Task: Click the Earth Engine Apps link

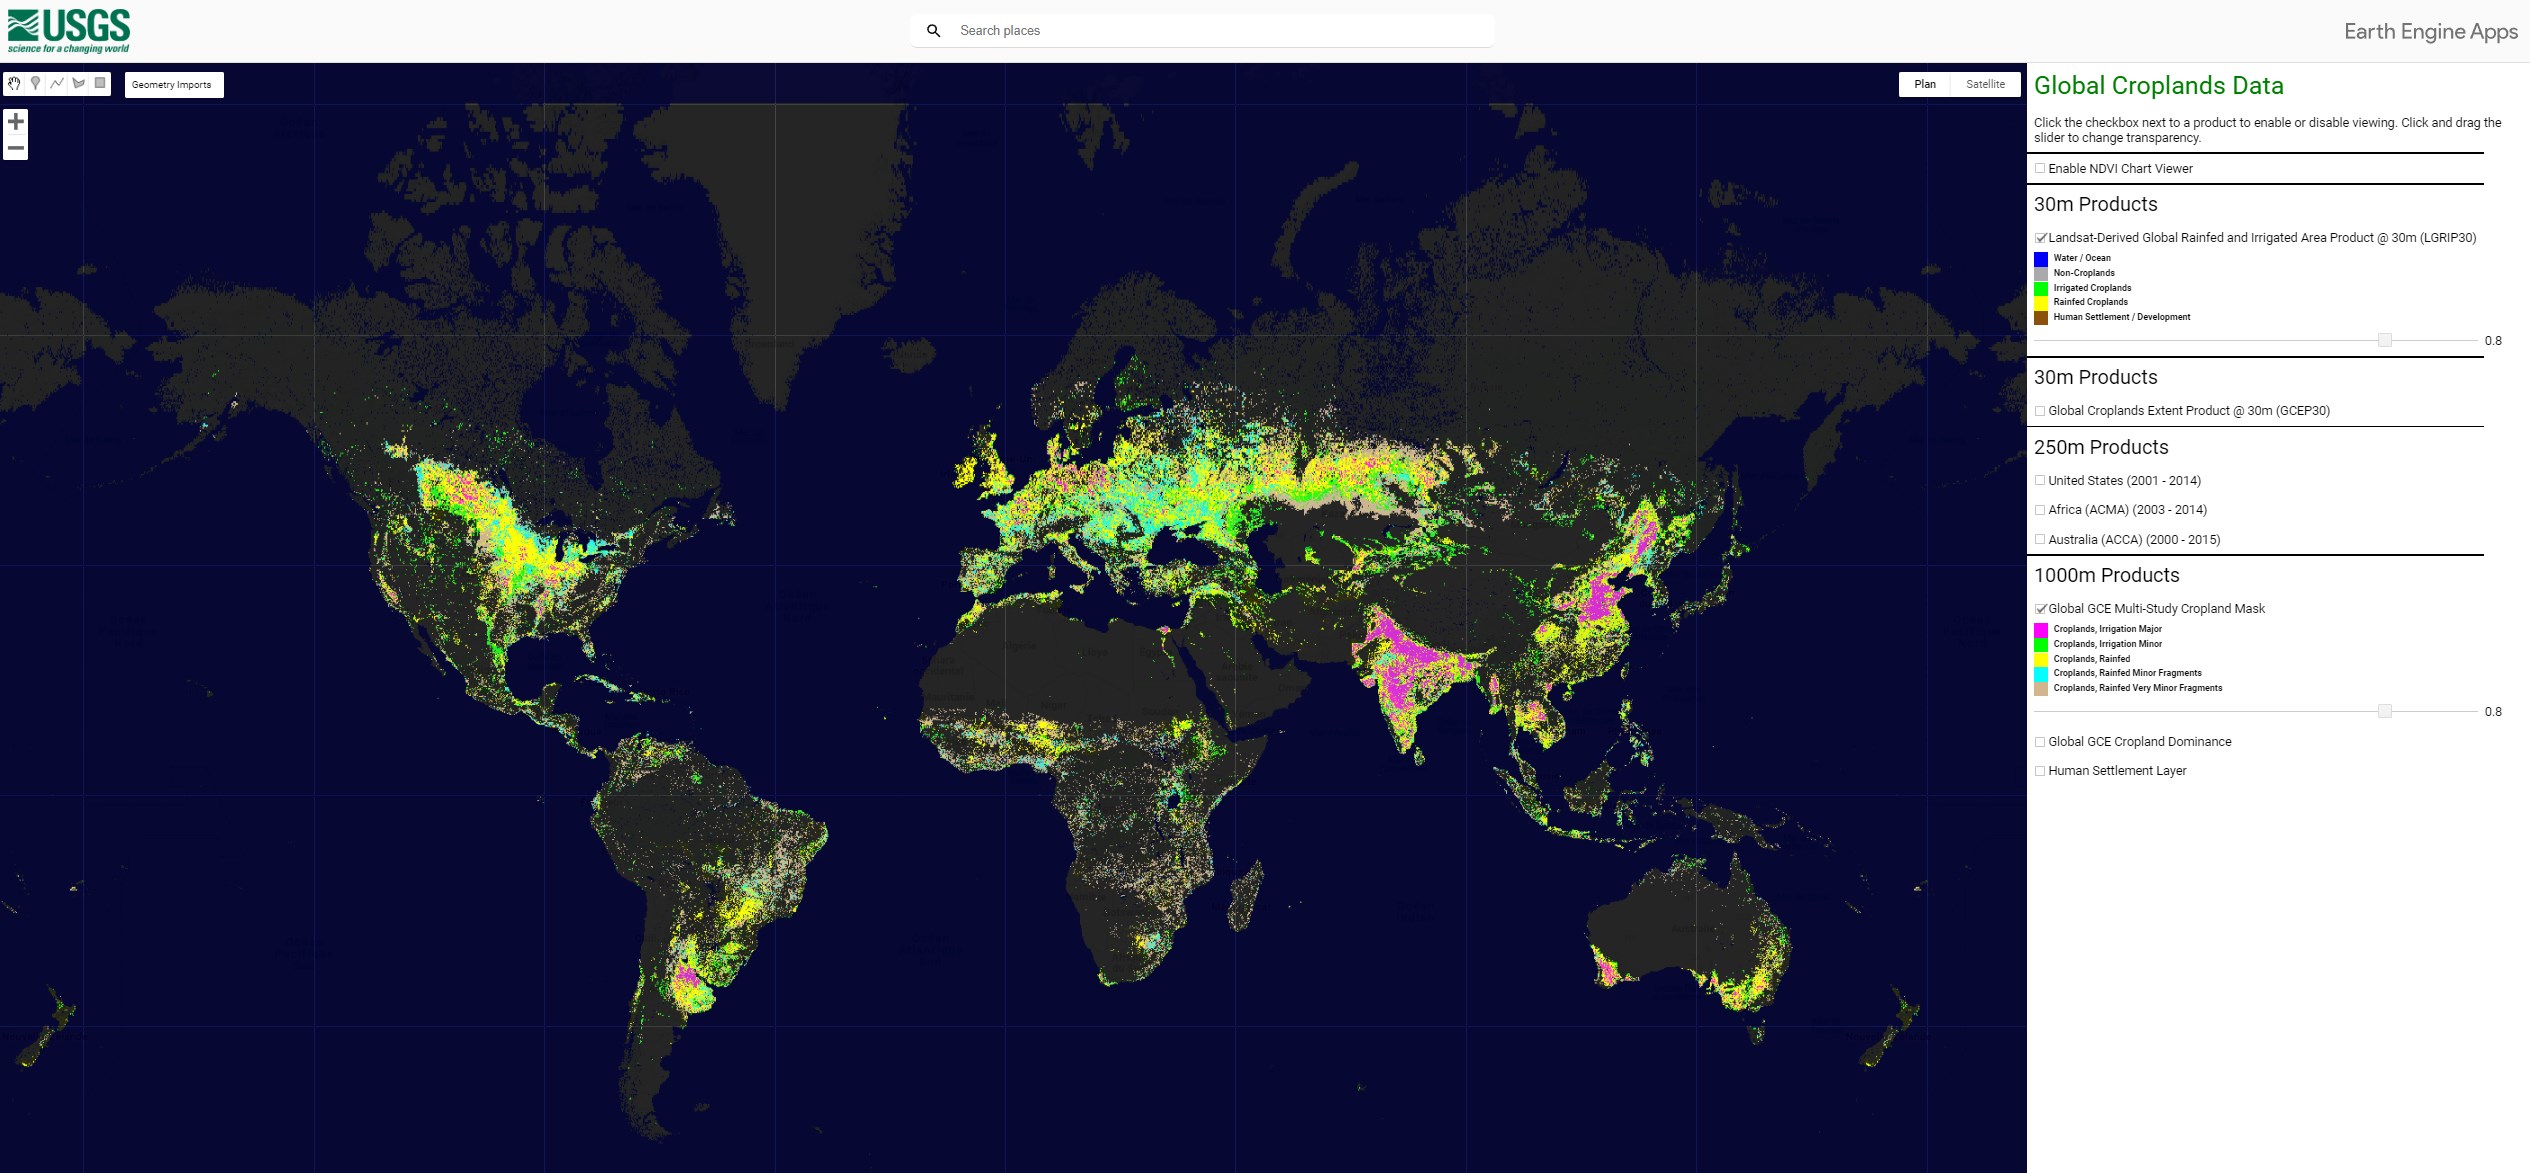Action: [x=2430, y=32]
